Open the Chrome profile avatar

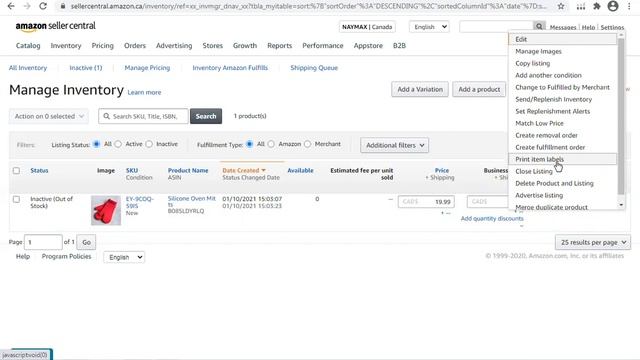tap(613, 6)
